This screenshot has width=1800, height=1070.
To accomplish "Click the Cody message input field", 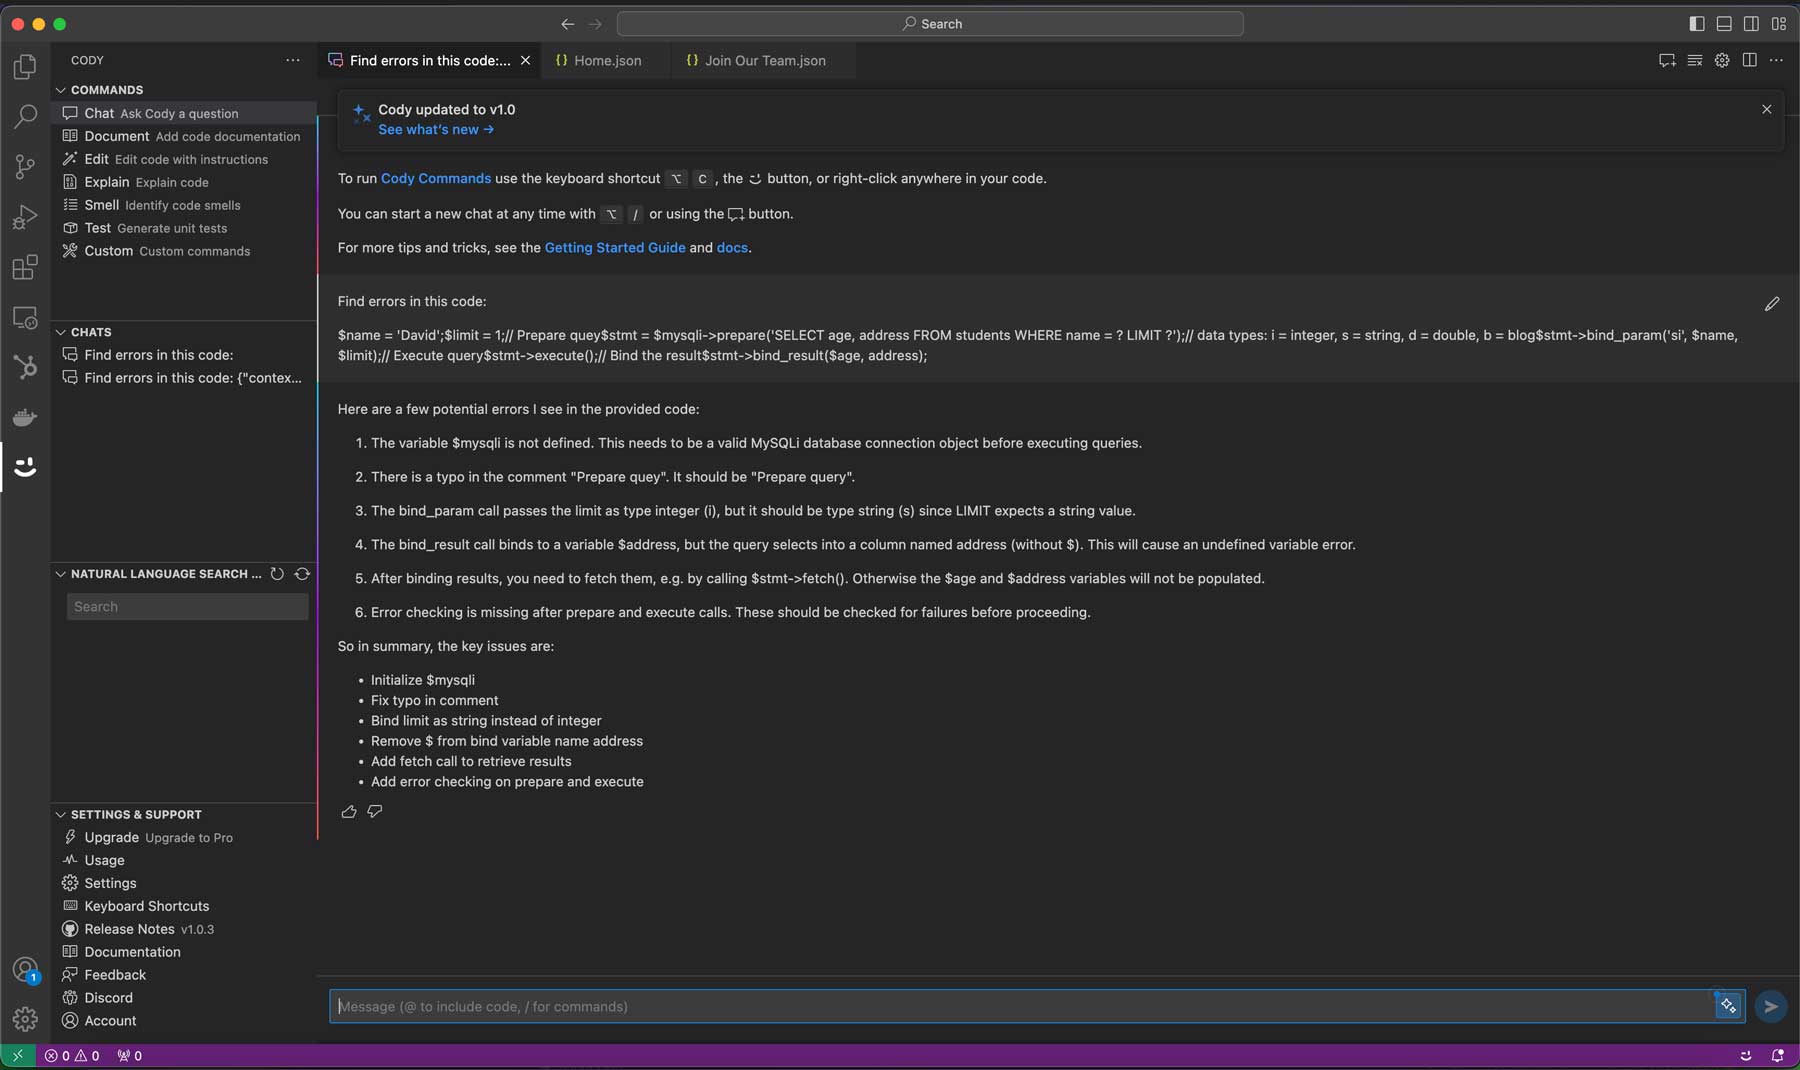I will pos(900,1006).
